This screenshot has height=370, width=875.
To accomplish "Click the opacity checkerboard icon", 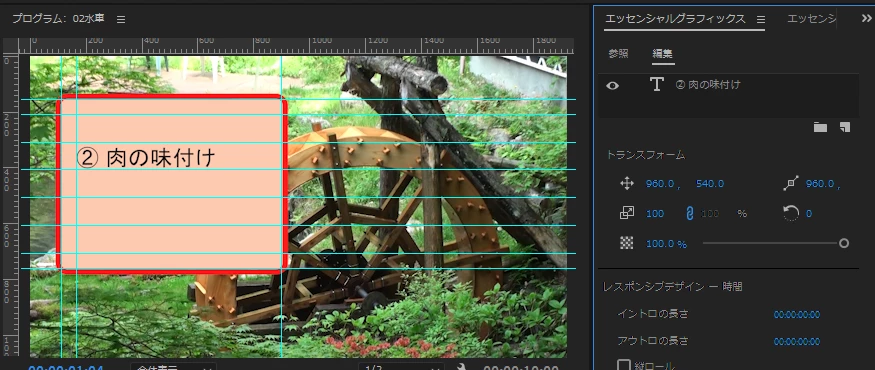I will [627, 243].
